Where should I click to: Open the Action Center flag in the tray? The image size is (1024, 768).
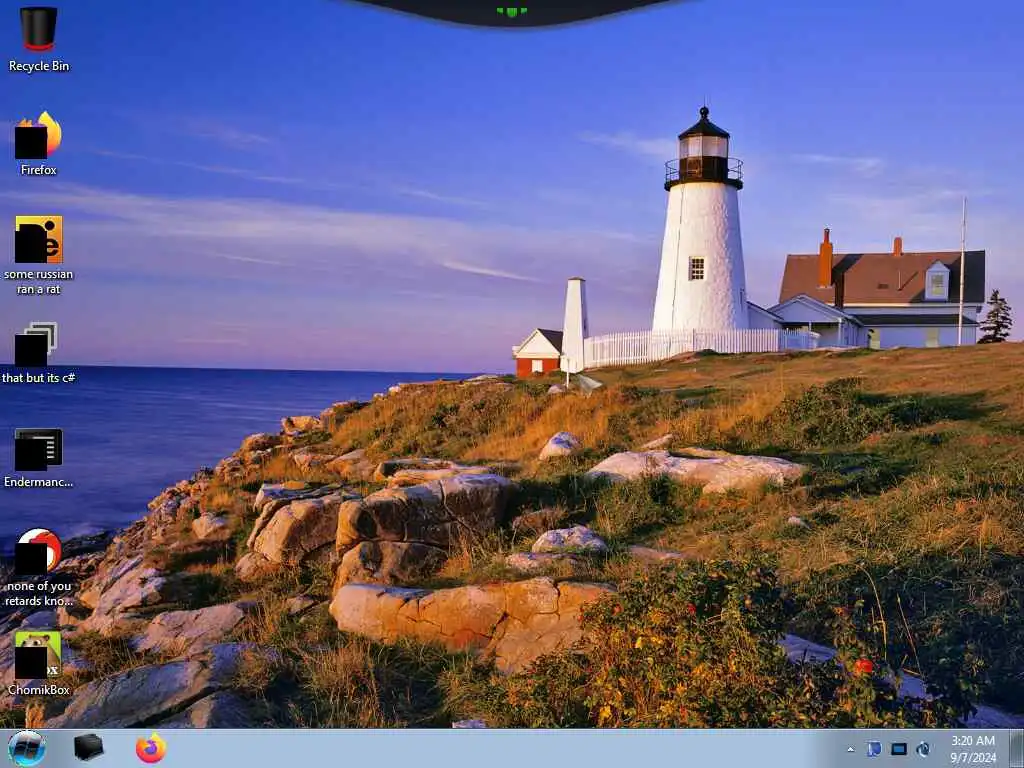(x=874, y=749)
